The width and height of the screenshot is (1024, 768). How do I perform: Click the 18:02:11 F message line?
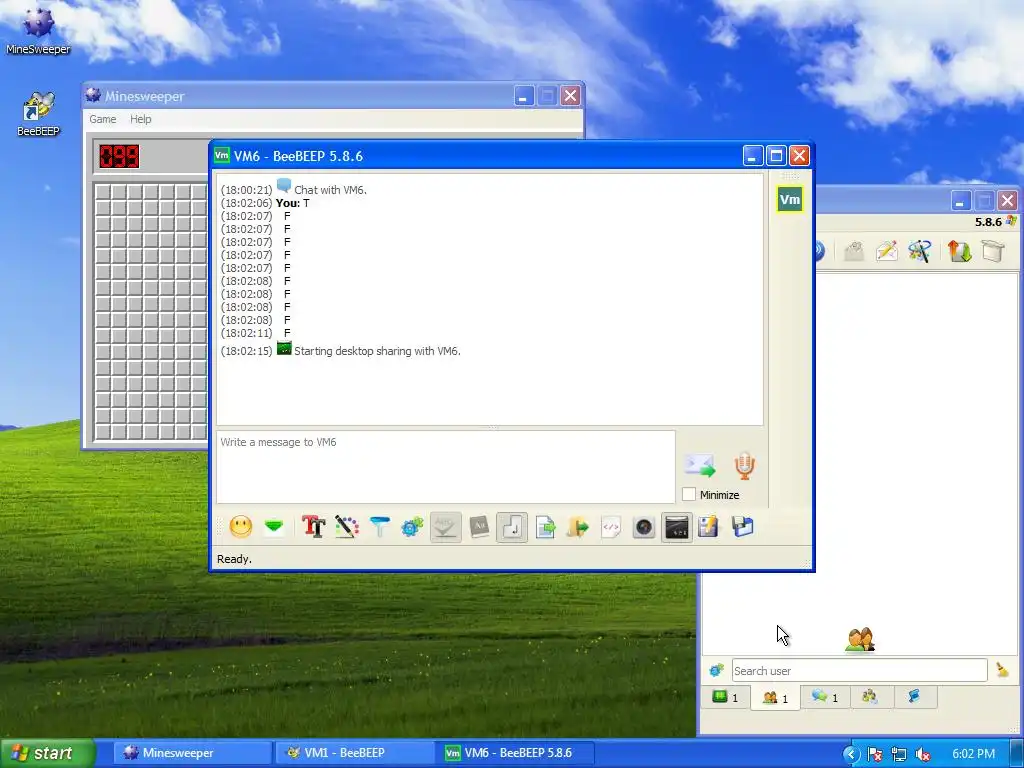(255, 333)
